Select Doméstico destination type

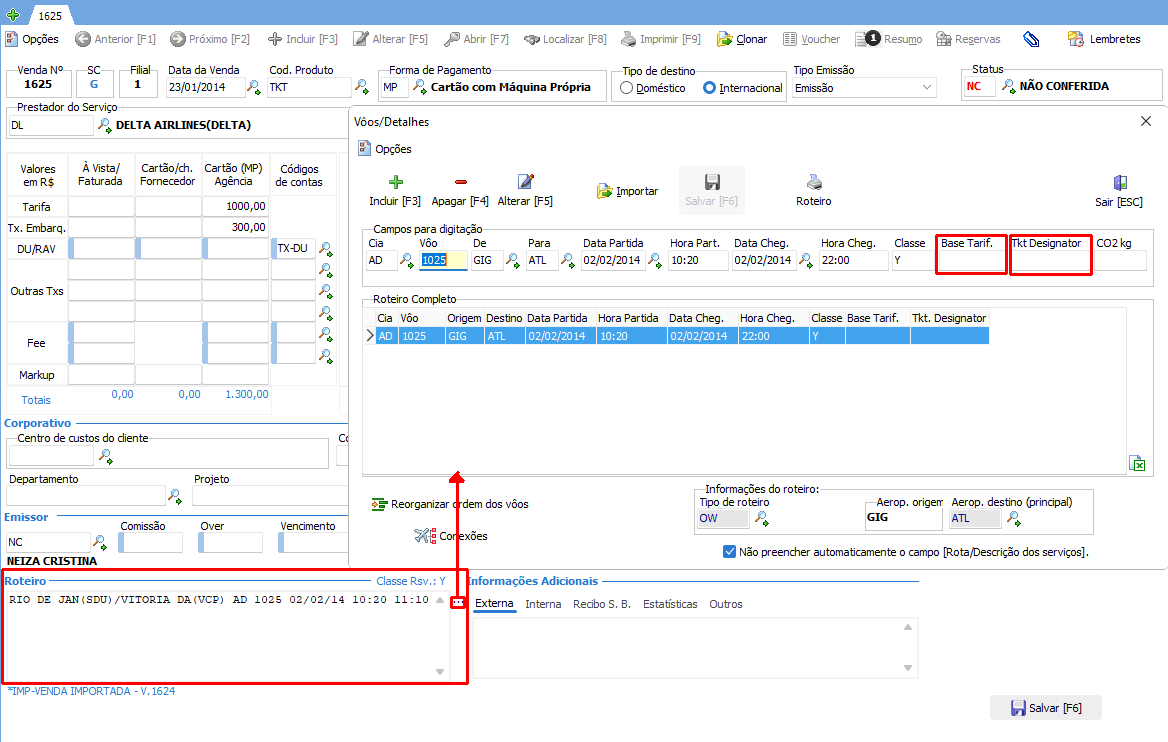tap(653, 88)
